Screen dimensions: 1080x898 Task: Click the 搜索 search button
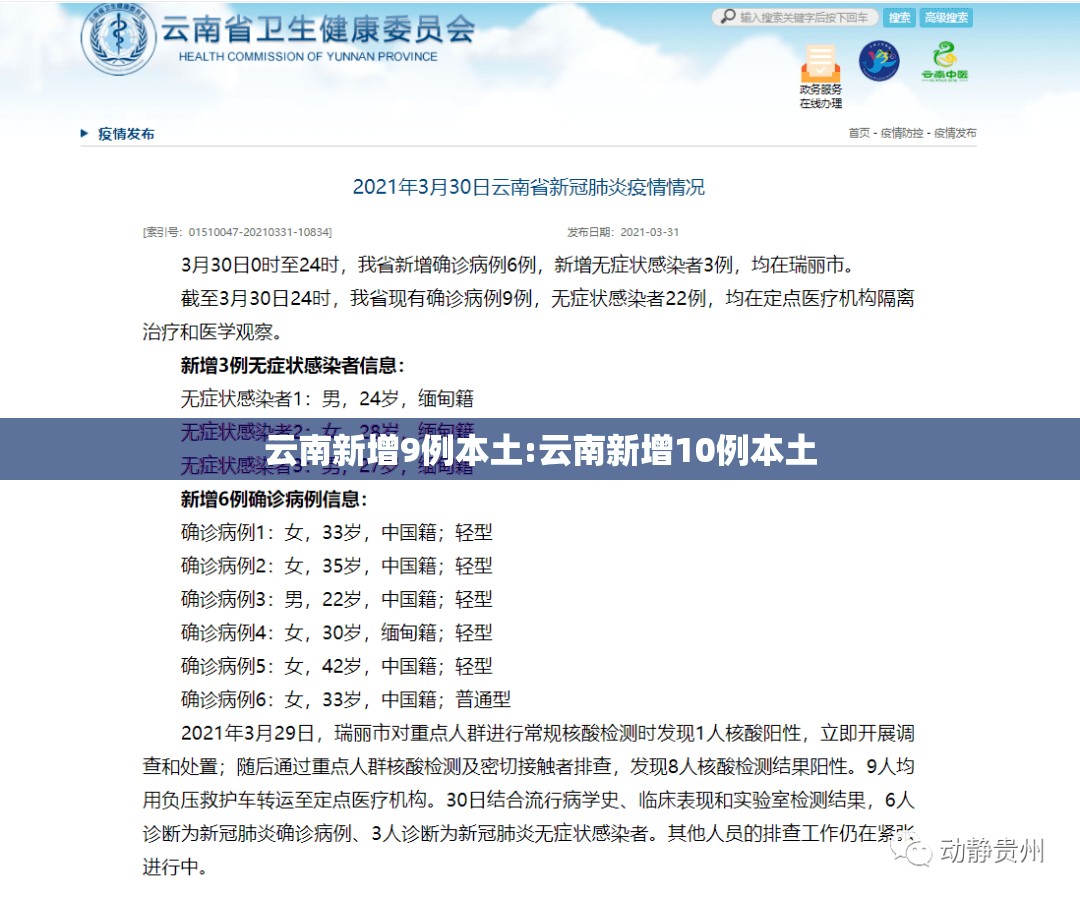click(x=899, y=17)
